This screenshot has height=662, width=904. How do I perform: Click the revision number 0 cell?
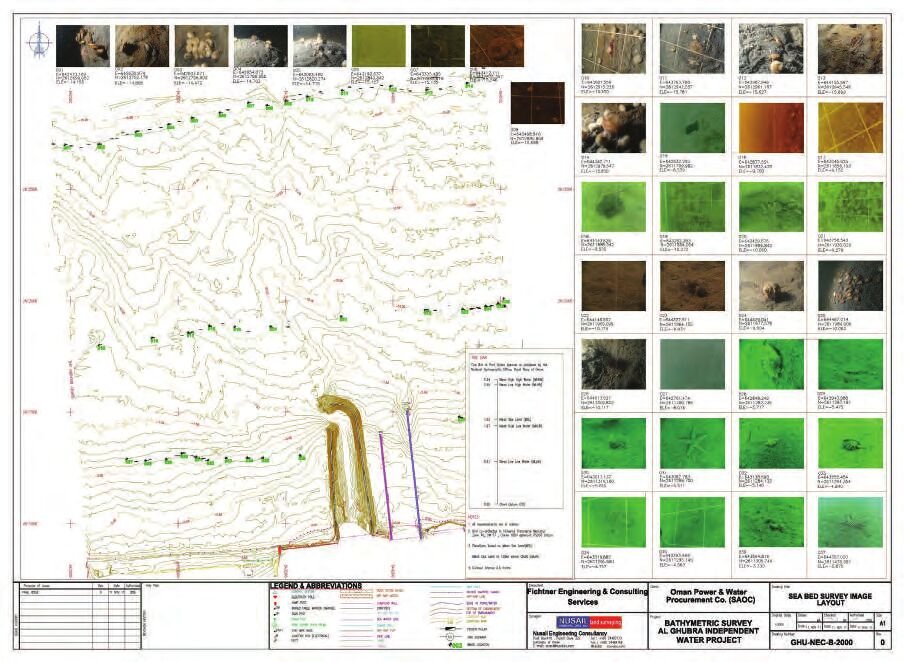click(880, 642)
